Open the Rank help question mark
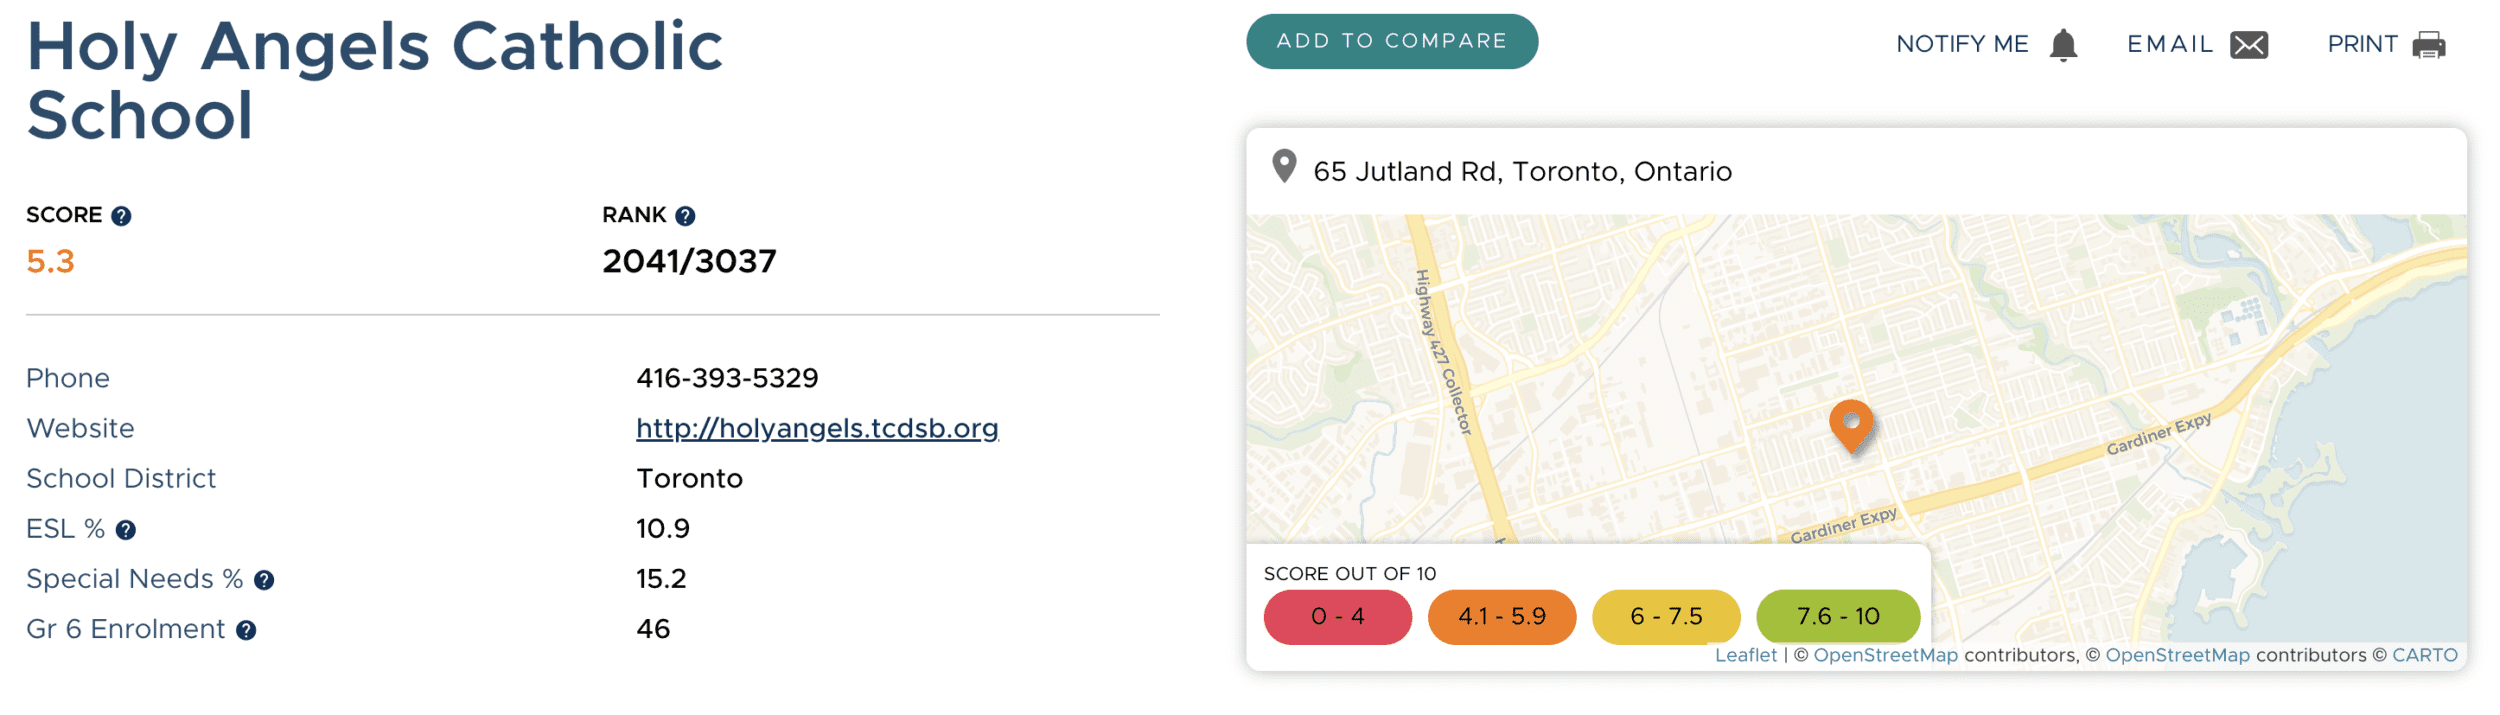The width and height of the screenshot is (2500, 715). 685,216
